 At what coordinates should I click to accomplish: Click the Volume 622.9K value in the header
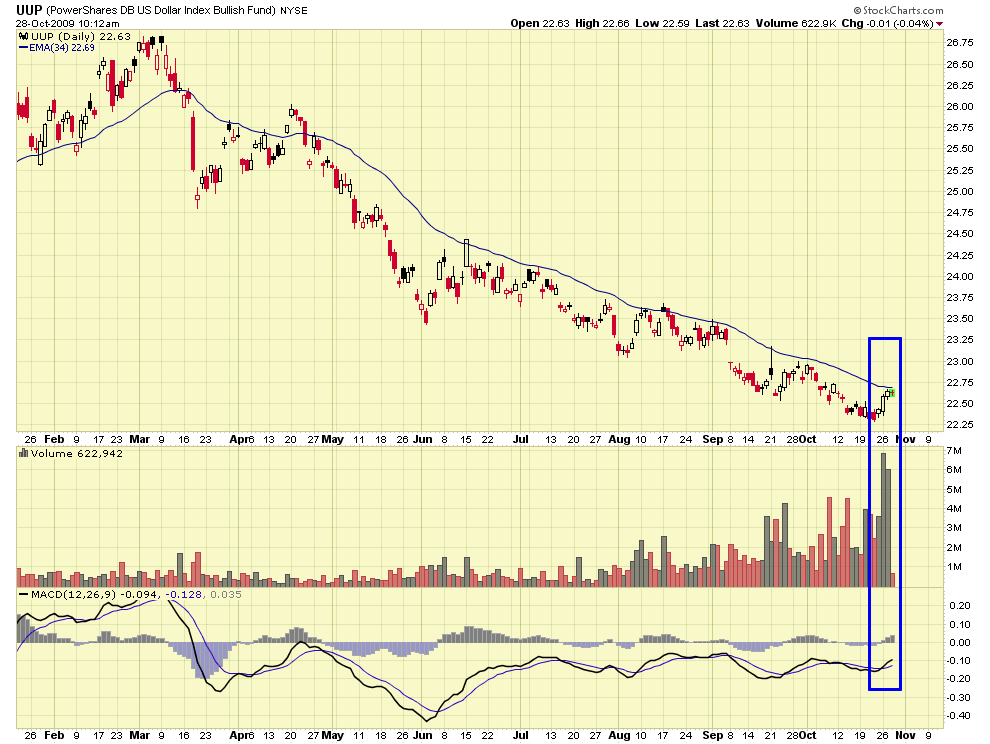796,23
